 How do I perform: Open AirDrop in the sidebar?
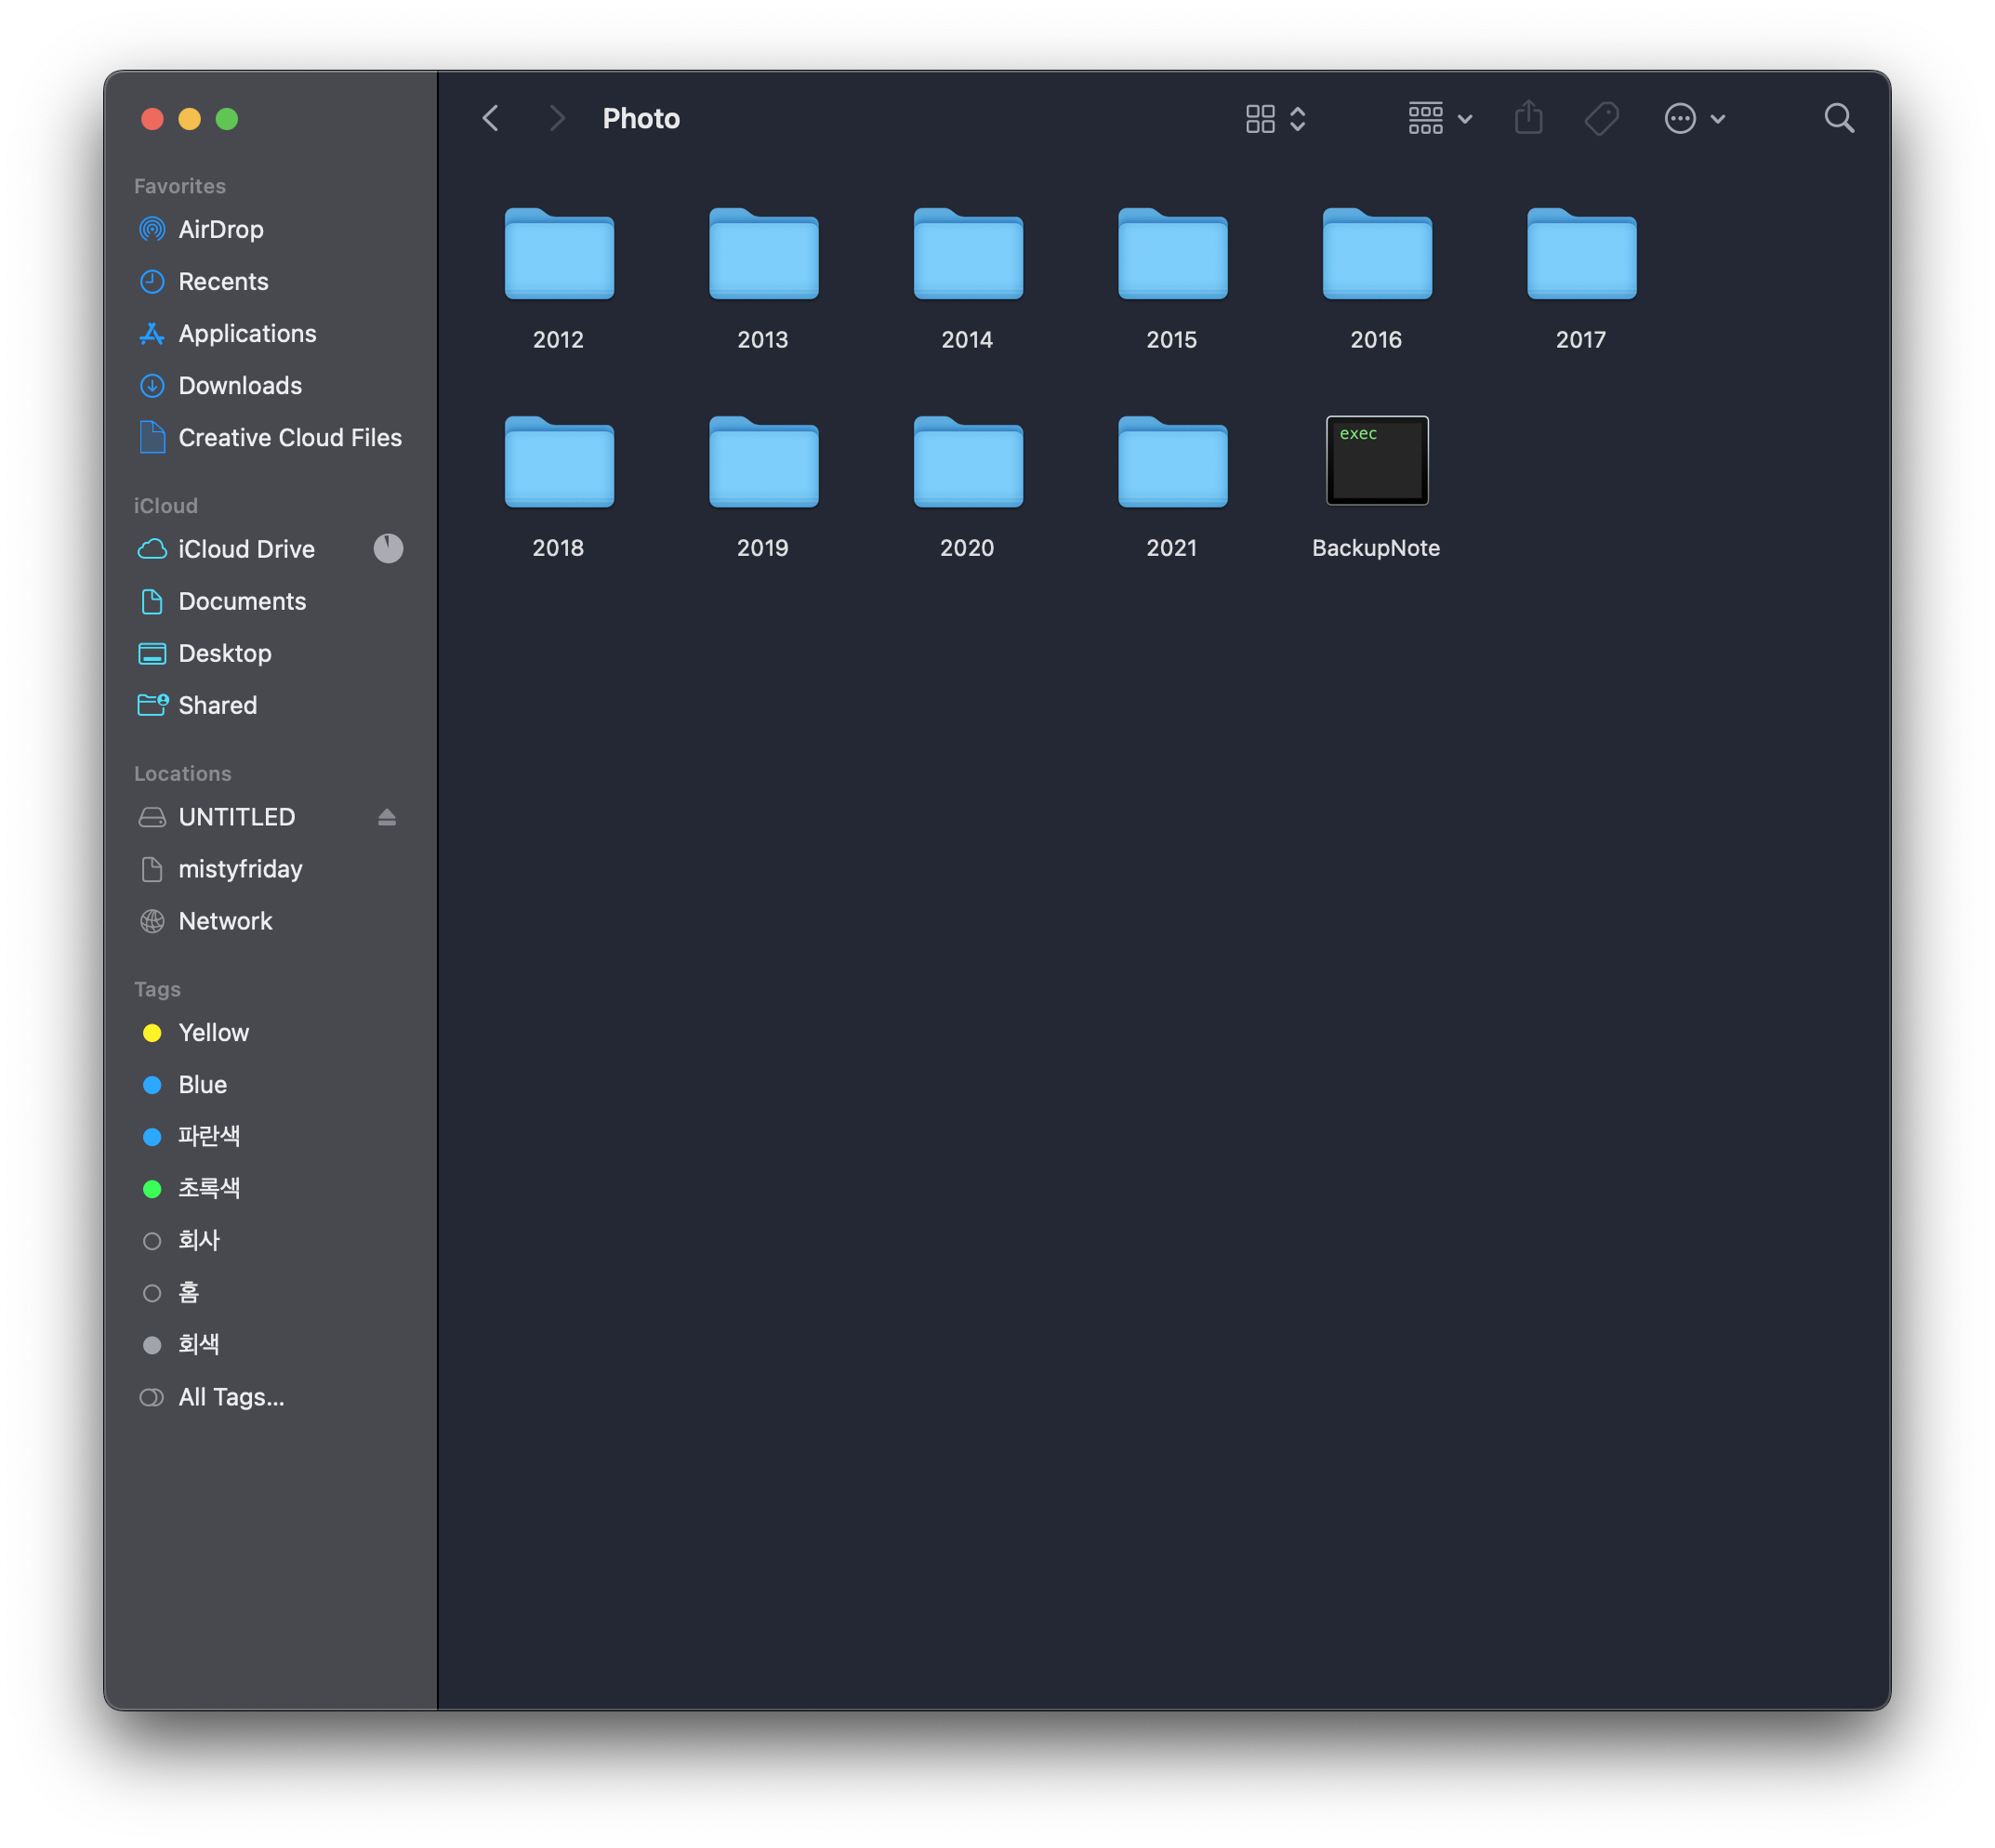(220, 229)
